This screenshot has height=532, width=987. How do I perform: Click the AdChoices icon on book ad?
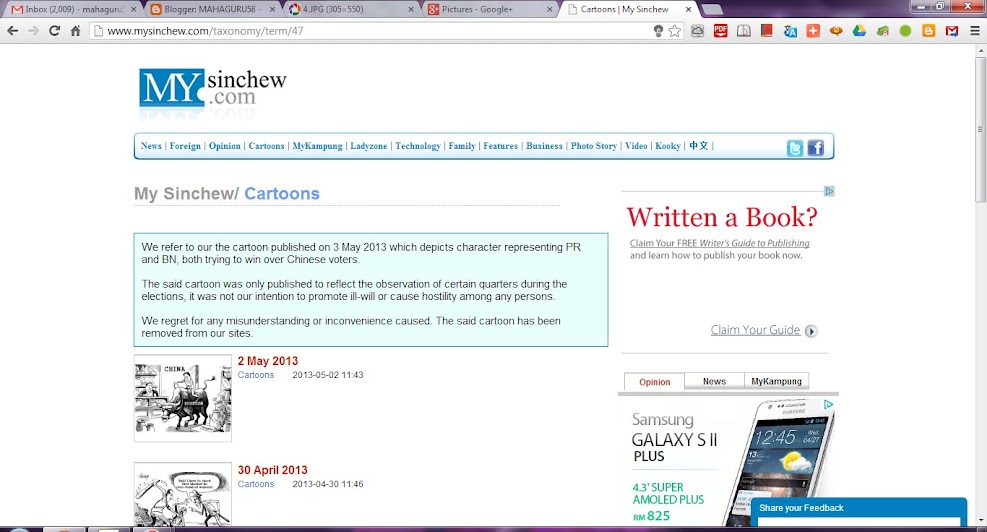[x=829, y=191]
